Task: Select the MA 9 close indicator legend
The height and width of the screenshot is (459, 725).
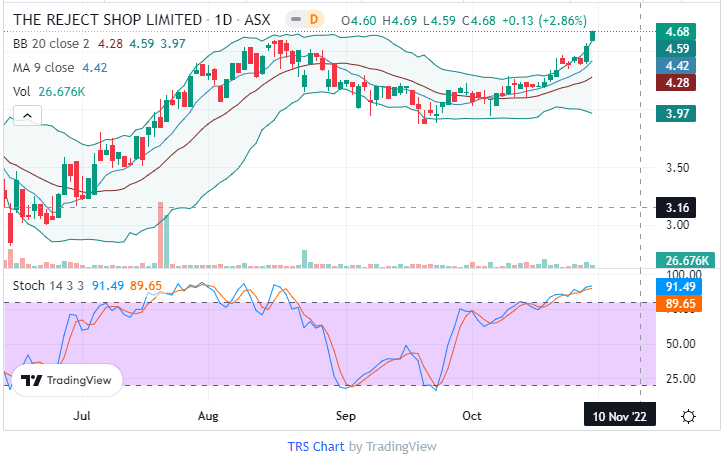Action: pos(44,67)
